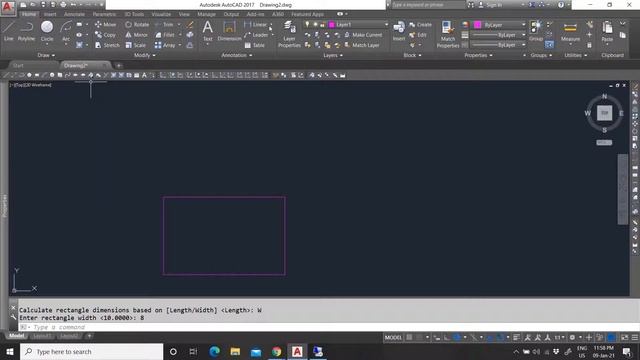Image resolution: width=640 pixels, height=360 pixels.
Task: Toggle the layer on/off lightbulb icon
Action: tap(307, 24)
